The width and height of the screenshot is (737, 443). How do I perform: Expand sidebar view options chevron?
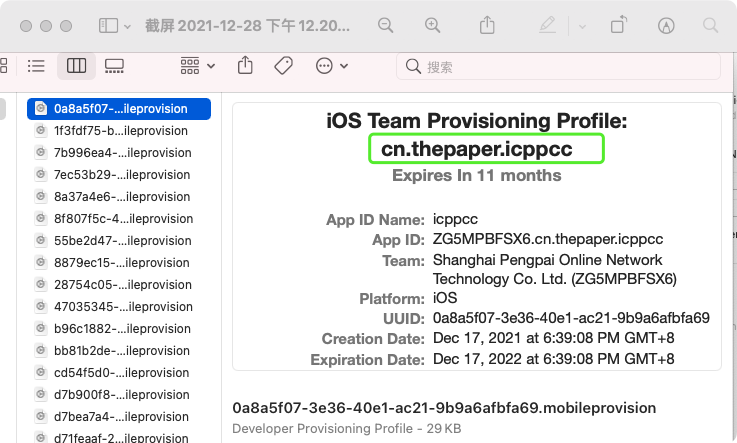coord(127,27)
